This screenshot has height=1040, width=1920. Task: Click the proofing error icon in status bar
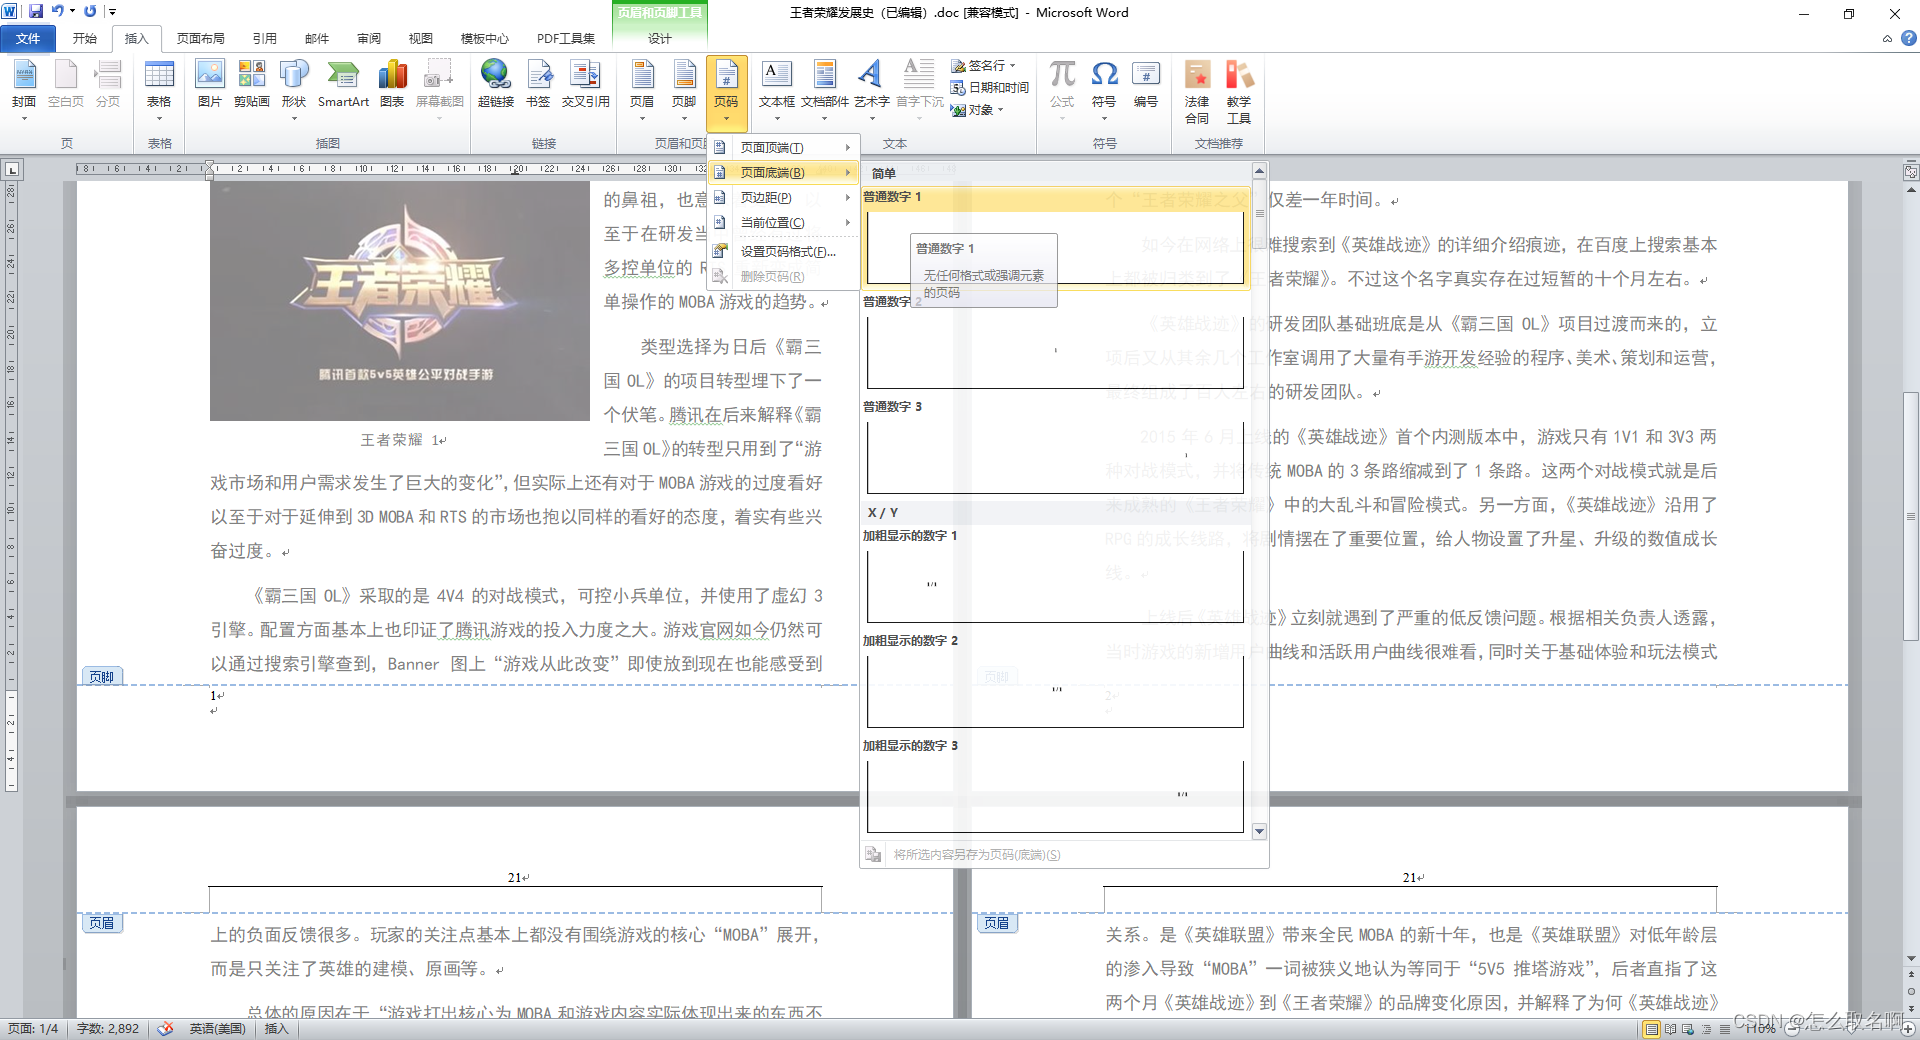tap(166, 1028)
